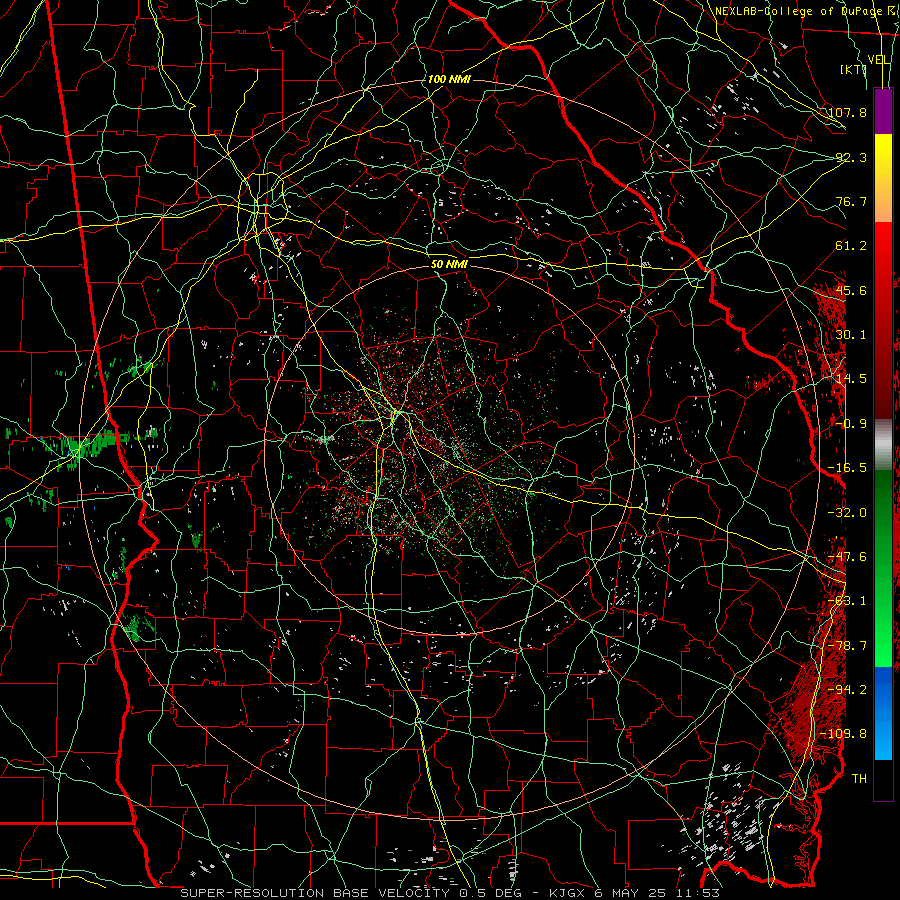Screen dimensions: 900x900
Task: Click the VEL label above the color scale
Action: tap(879, 60)
